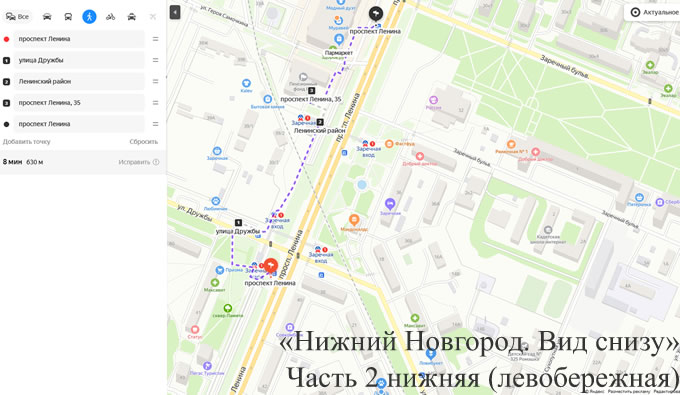Click 'Сбросить' to reset route
Viewport: 680px width, 395px height.
click(x=144, y=142)
